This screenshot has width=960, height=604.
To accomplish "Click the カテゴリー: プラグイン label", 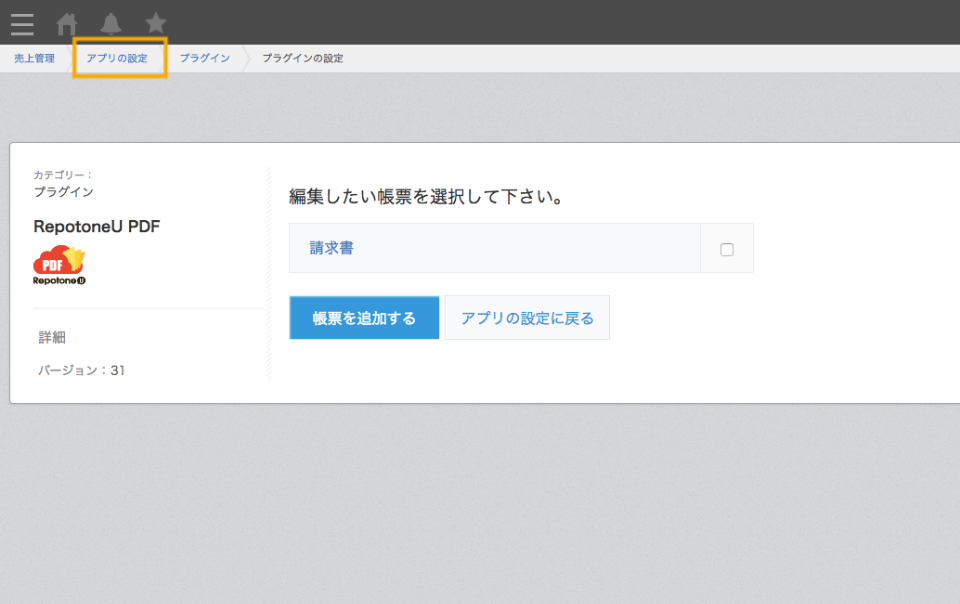I will pyautogui.click(x=64, y=184).
